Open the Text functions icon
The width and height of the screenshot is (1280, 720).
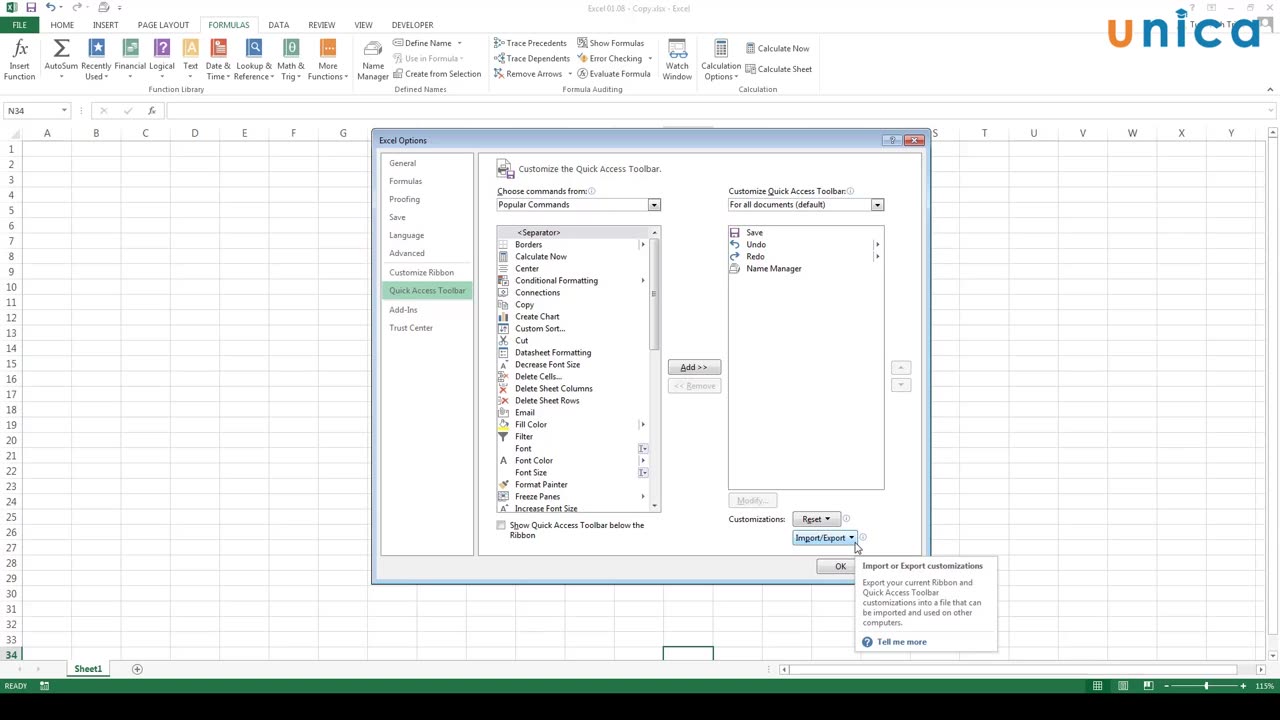(x=190, y=60)
